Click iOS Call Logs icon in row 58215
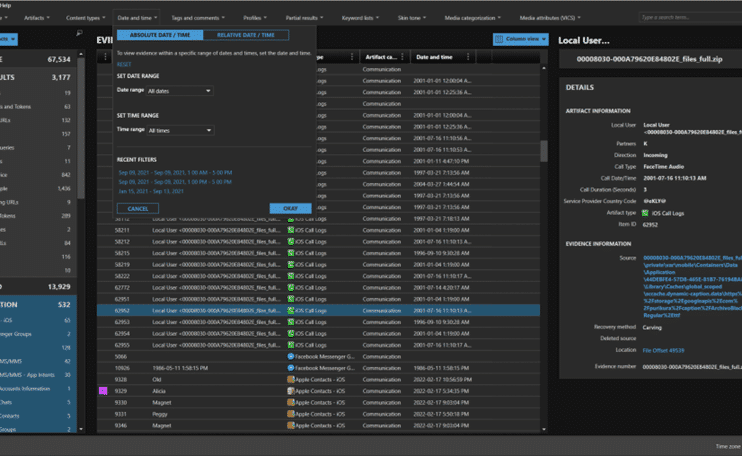 291,253
